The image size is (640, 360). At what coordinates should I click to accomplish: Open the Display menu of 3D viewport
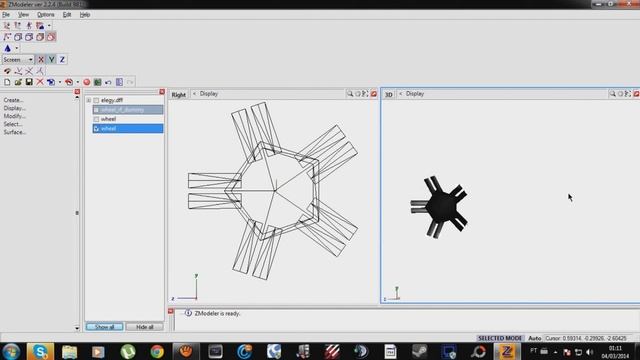(415, 94)
